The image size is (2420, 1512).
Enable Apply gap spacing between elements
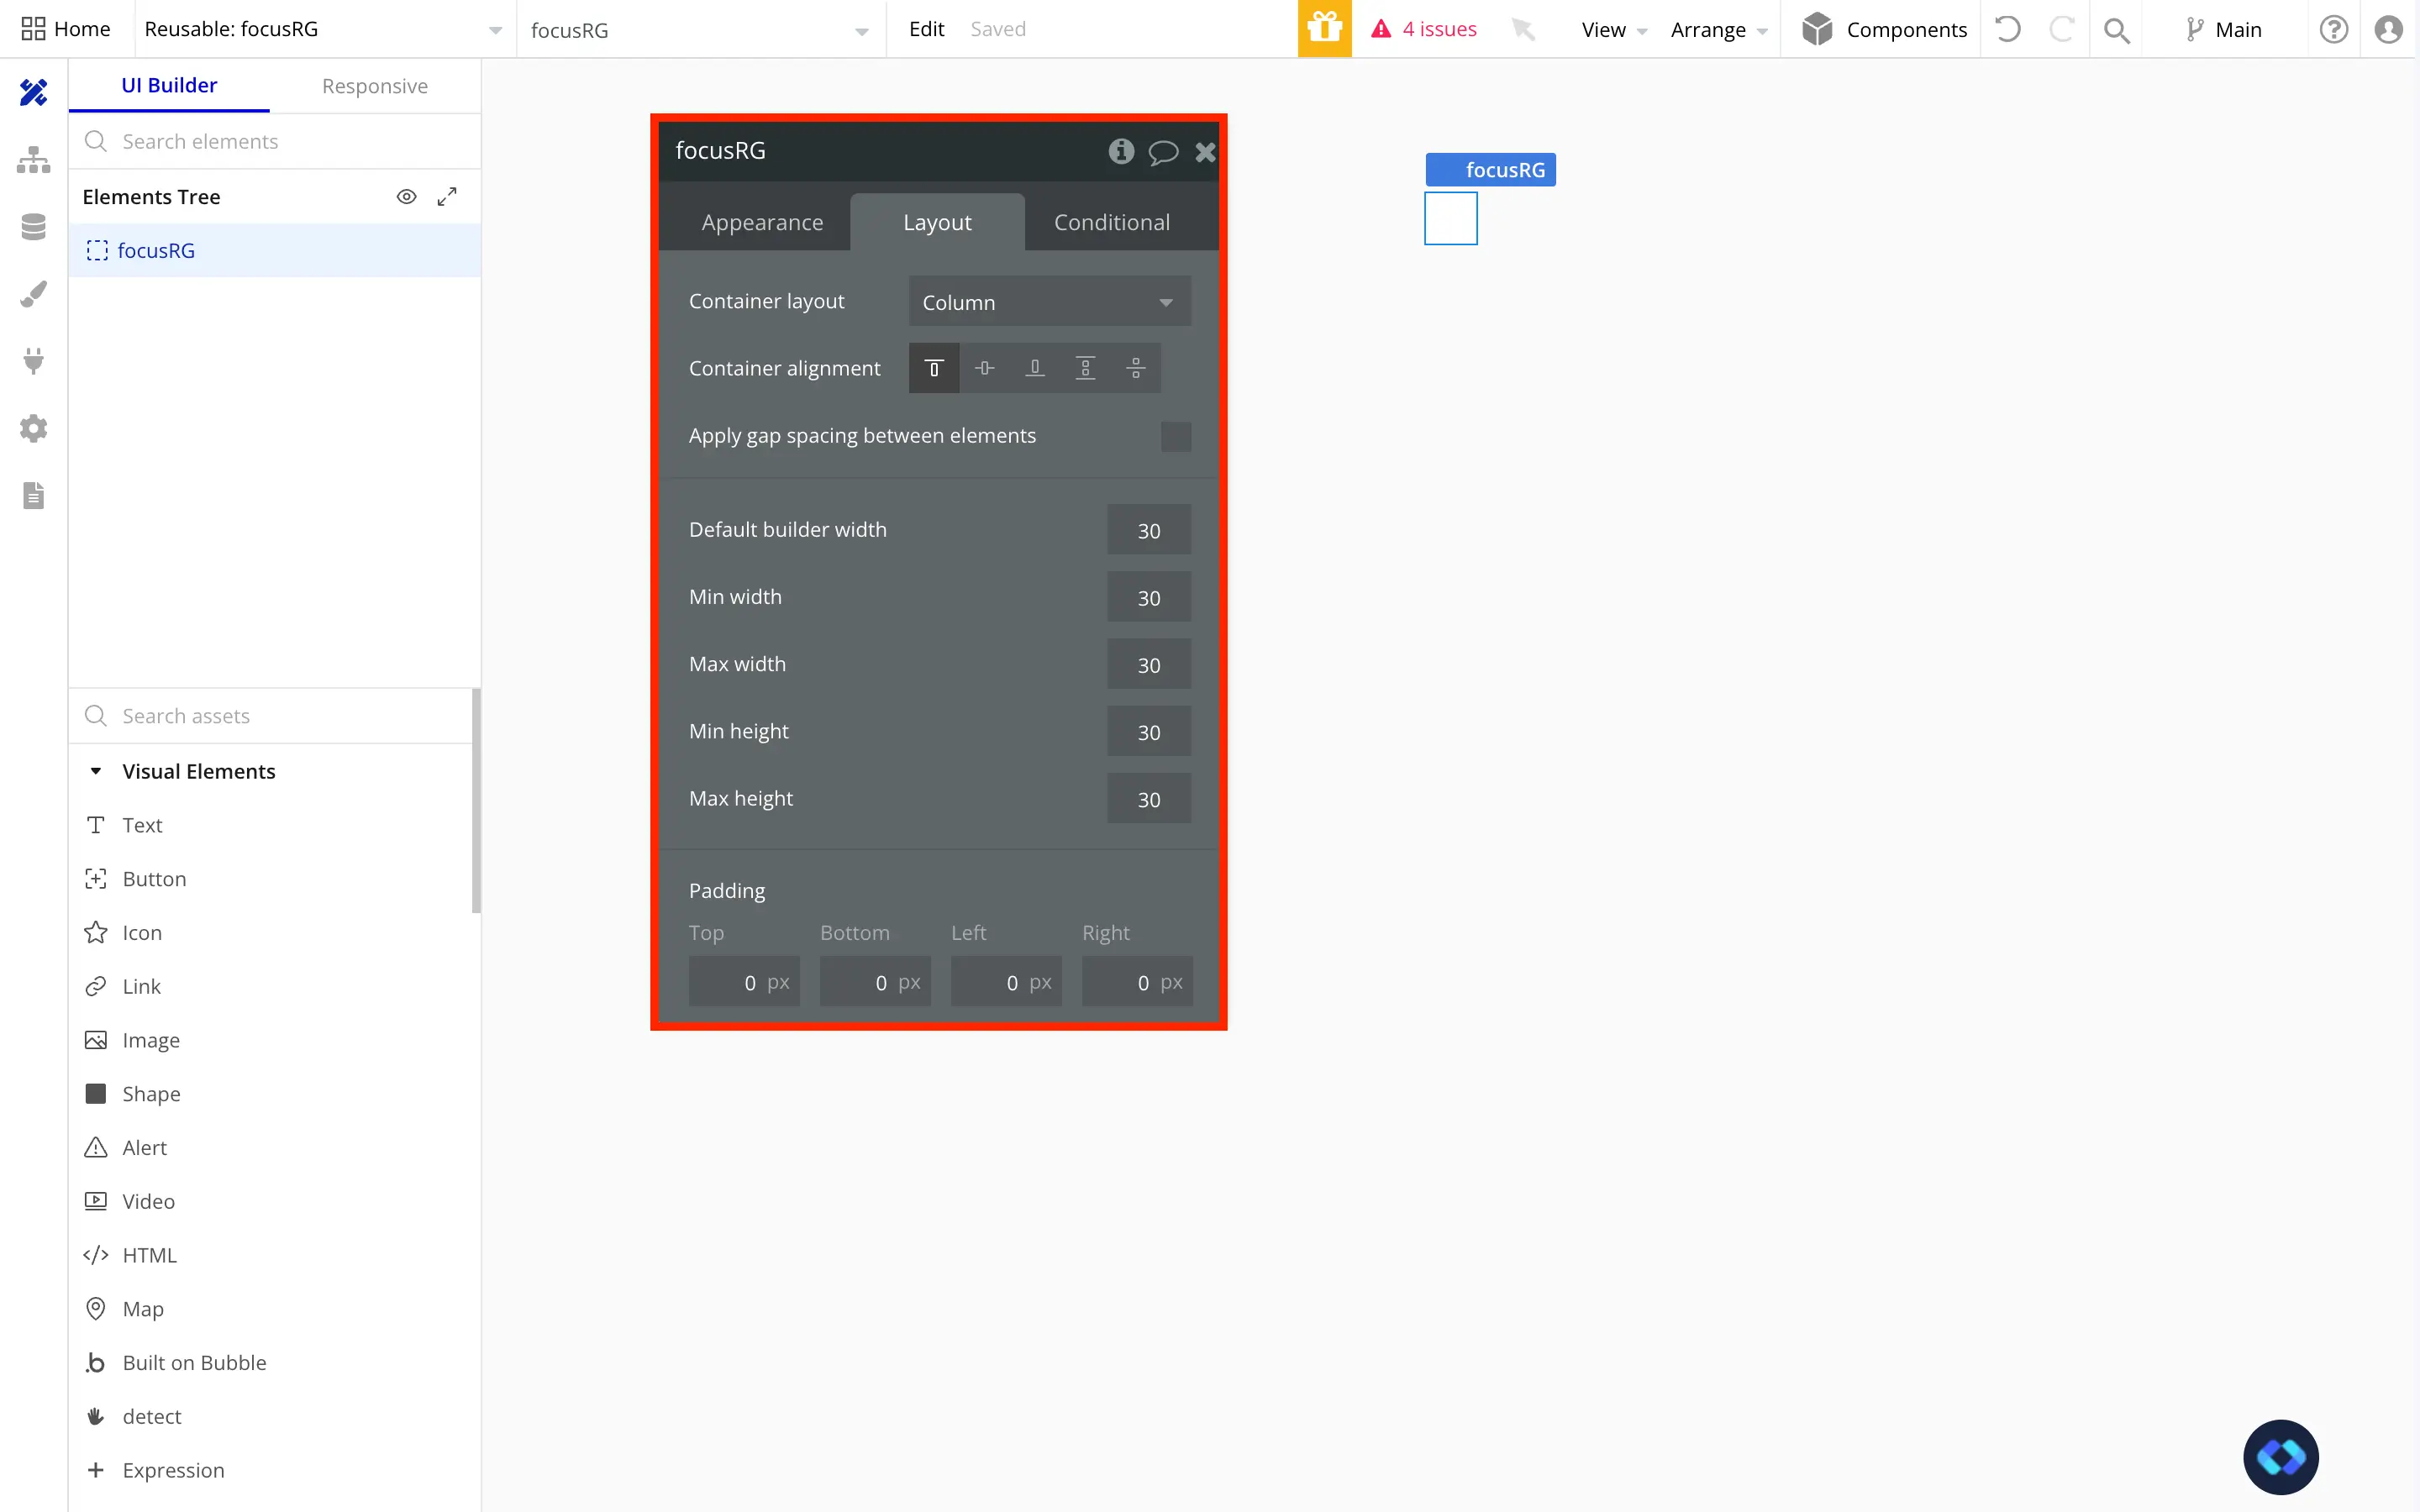pyautogui.click(x=1176, y=436)
